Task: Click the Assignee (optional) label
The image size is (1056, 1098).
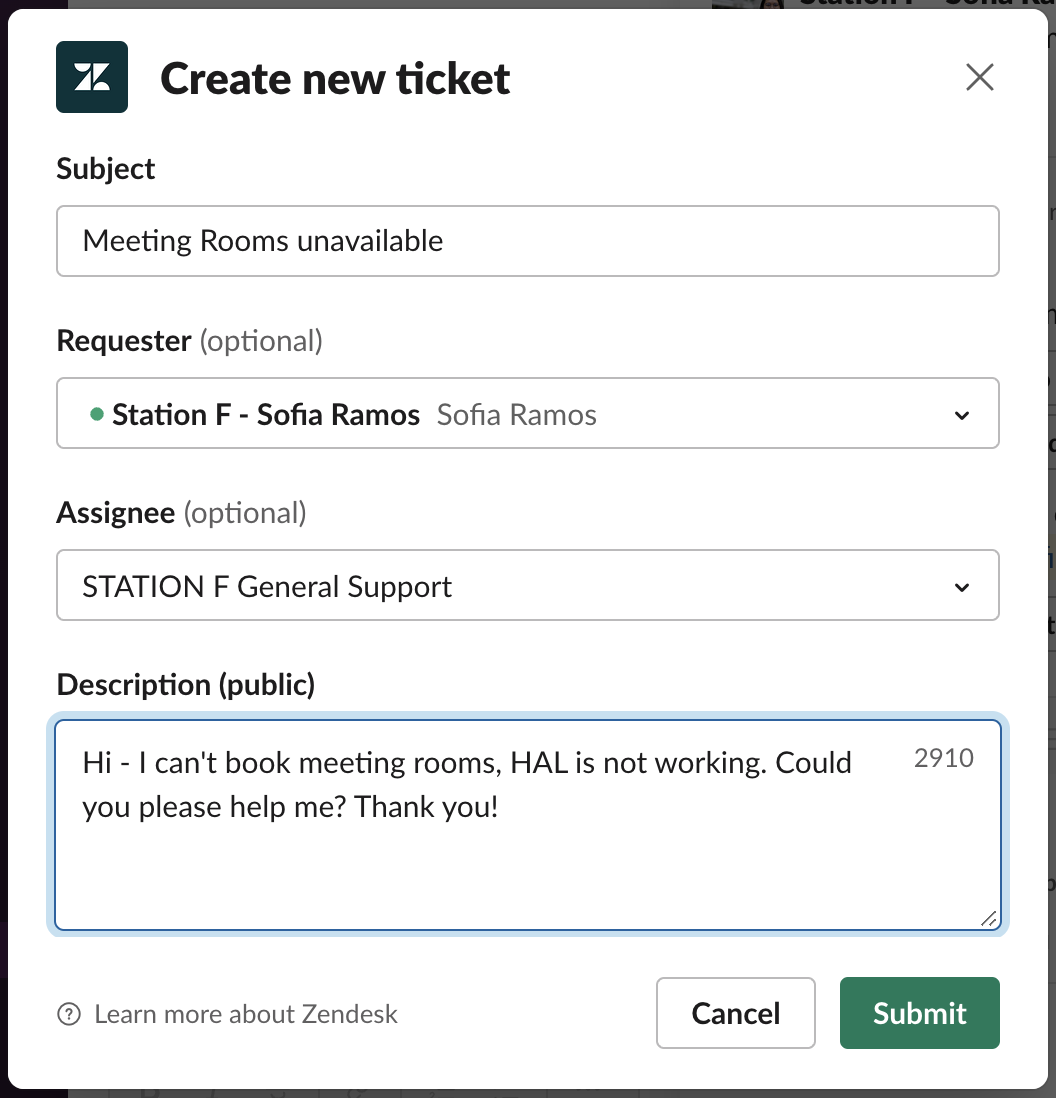Action: point(181,513)
